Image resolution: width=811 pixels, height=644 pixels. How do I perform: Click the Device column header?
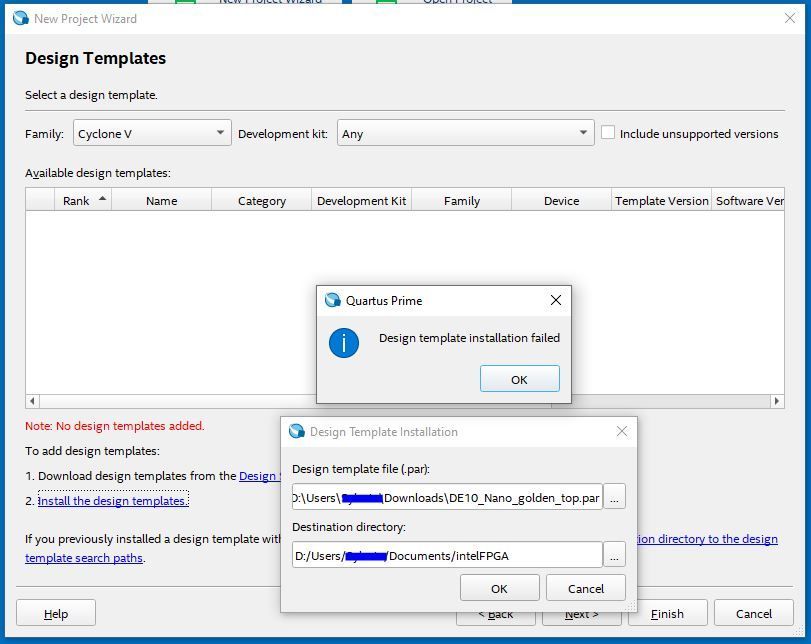561,200
